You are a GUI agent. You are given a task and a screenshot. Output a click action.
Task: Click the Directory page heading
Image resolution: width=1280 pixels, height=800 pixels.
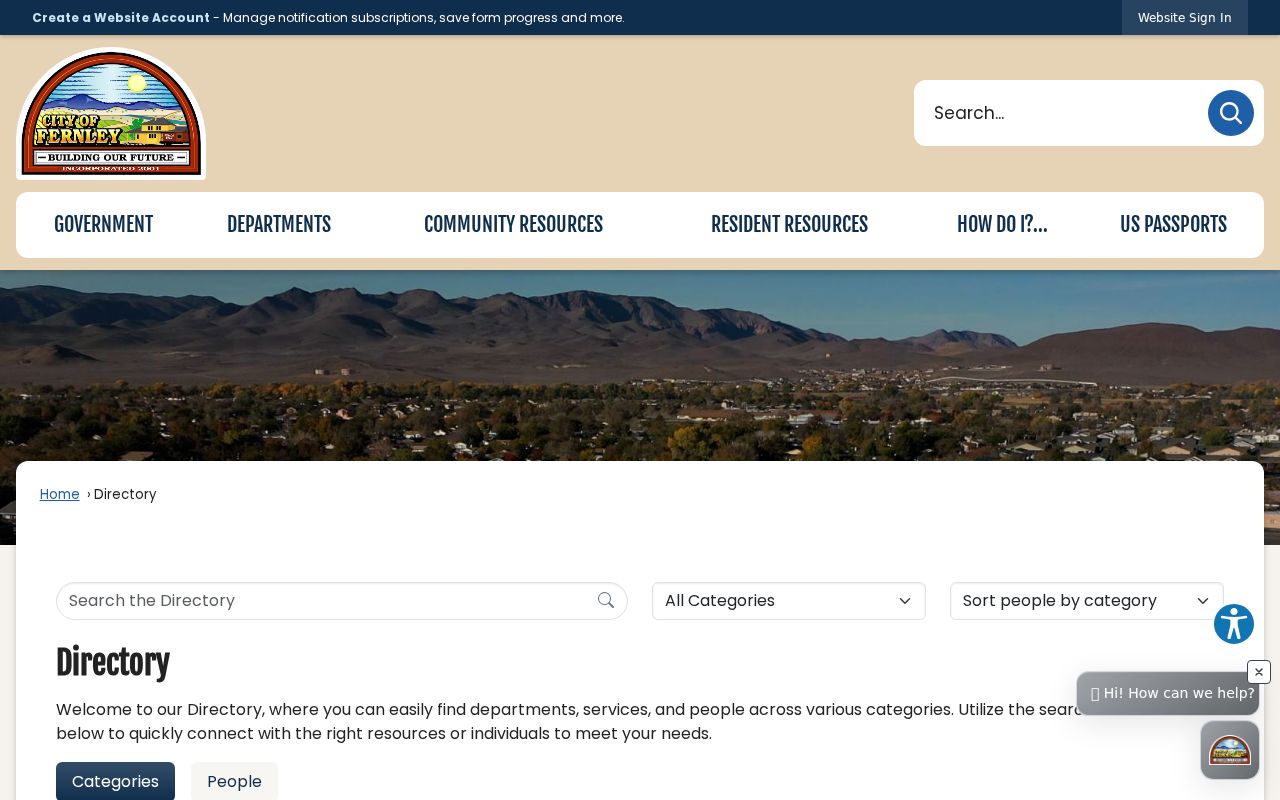tap(113, 663)
